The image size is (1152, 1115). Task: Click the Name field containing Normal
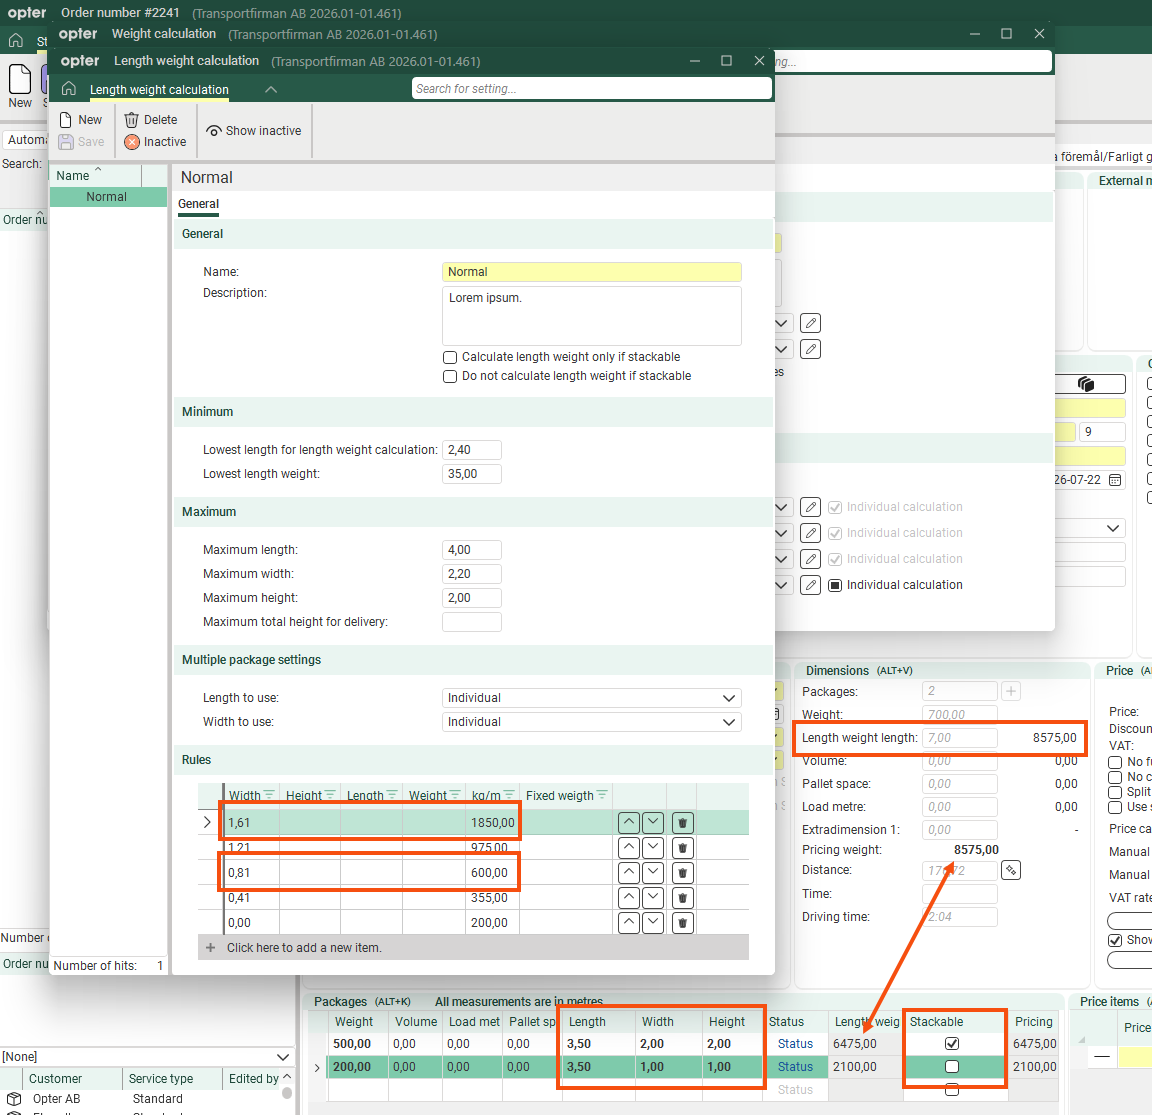pyautogui.click(x=591, y=272)
